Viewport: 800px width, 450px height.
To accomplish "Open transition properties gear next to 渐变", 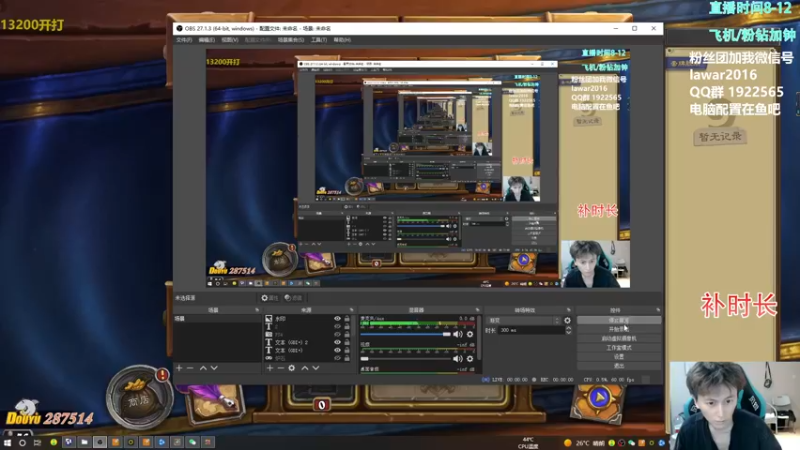I will [x=567, y=320].
